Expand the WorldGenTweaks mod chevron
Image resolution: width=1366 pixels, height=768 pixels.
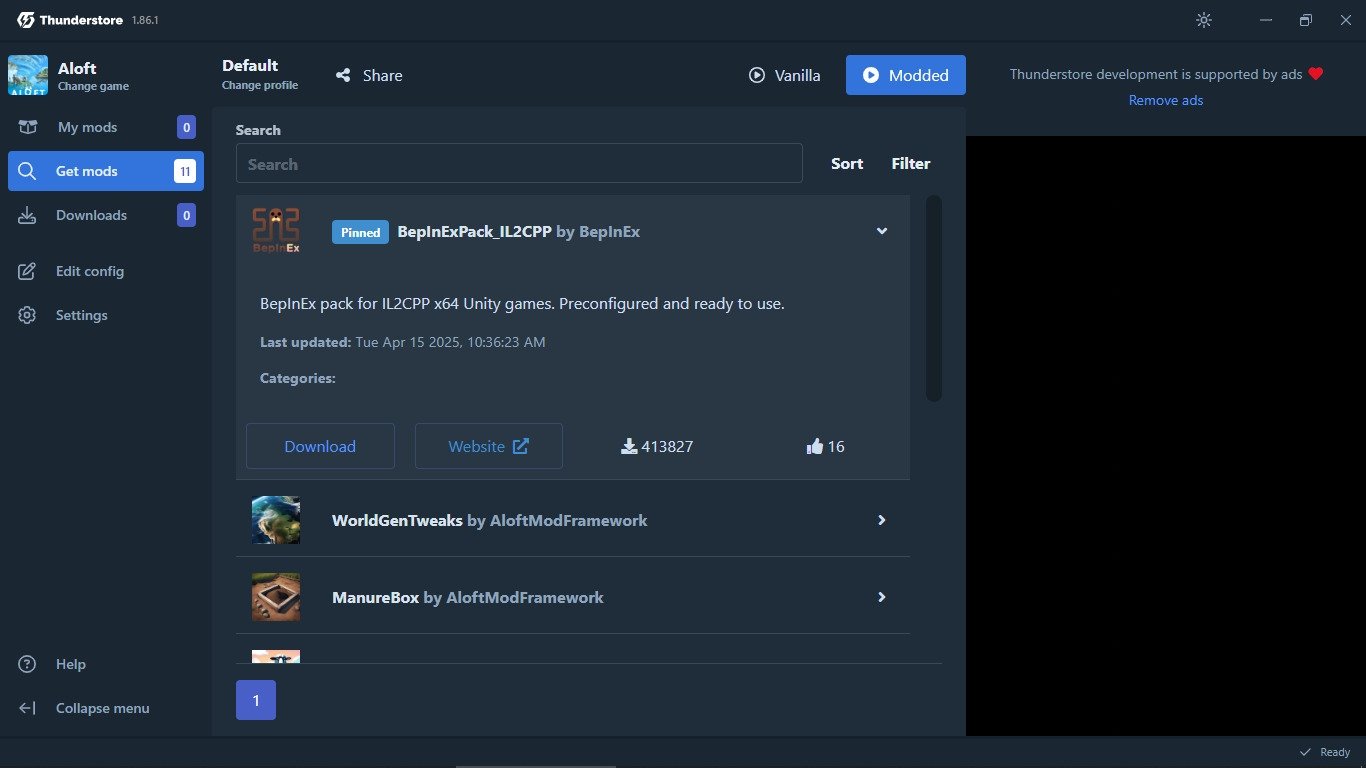(x=882, y=520)
